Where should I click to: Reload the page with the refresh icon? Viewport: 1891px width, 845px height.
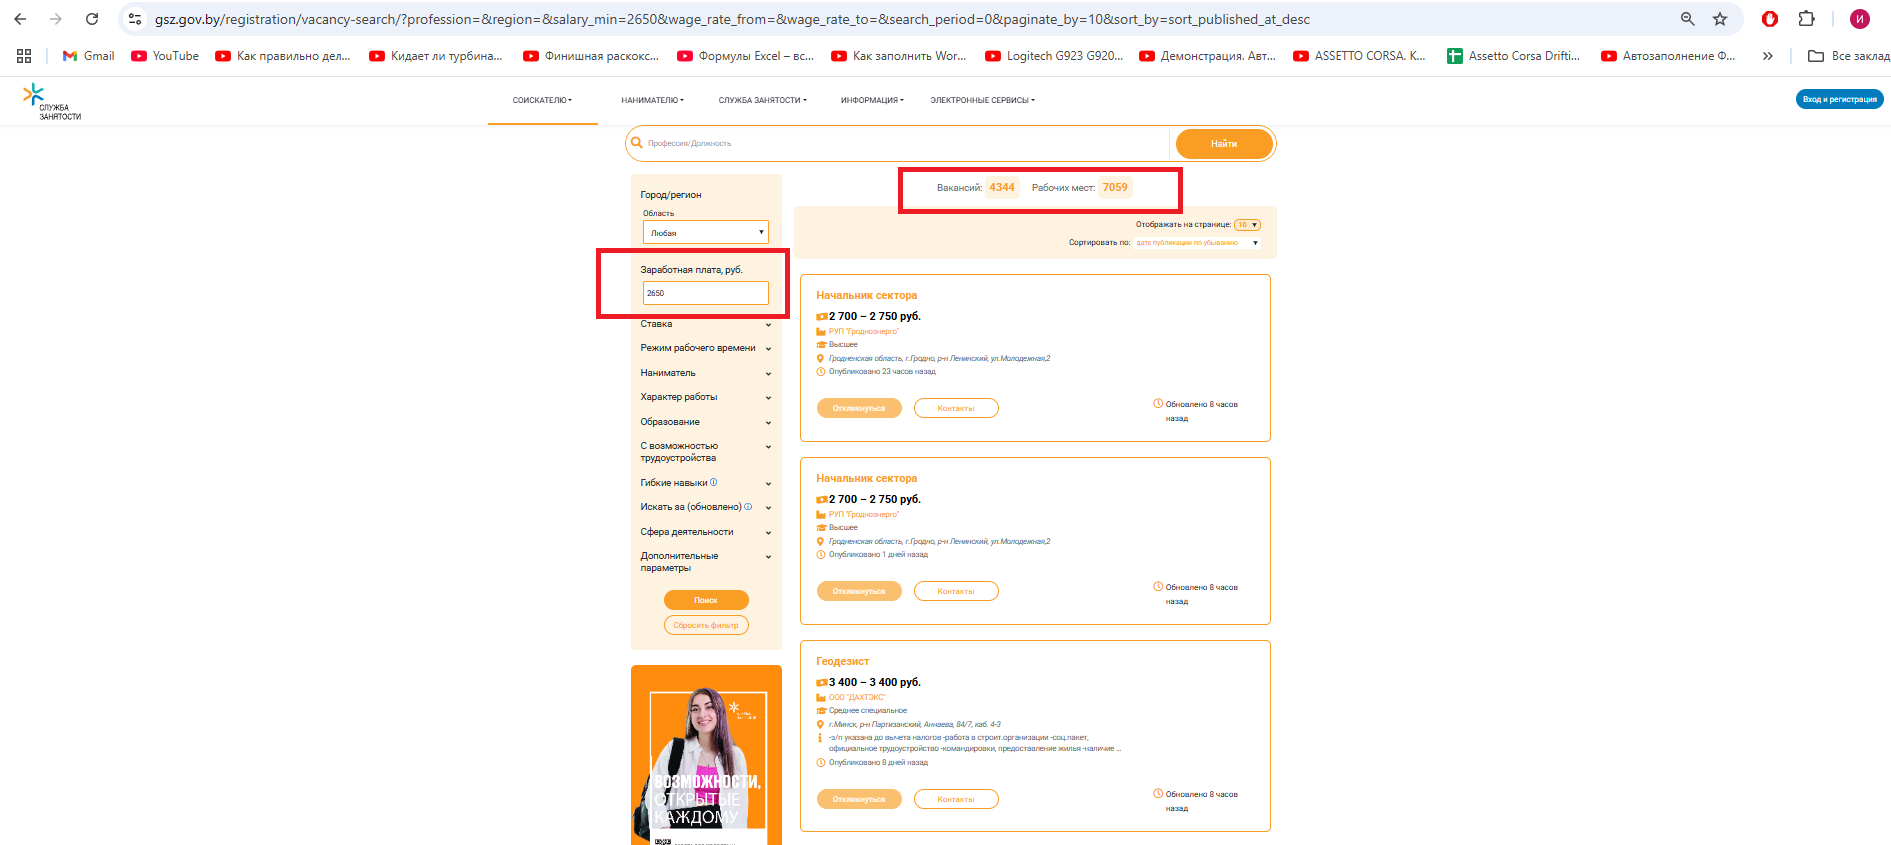point(92,19)
